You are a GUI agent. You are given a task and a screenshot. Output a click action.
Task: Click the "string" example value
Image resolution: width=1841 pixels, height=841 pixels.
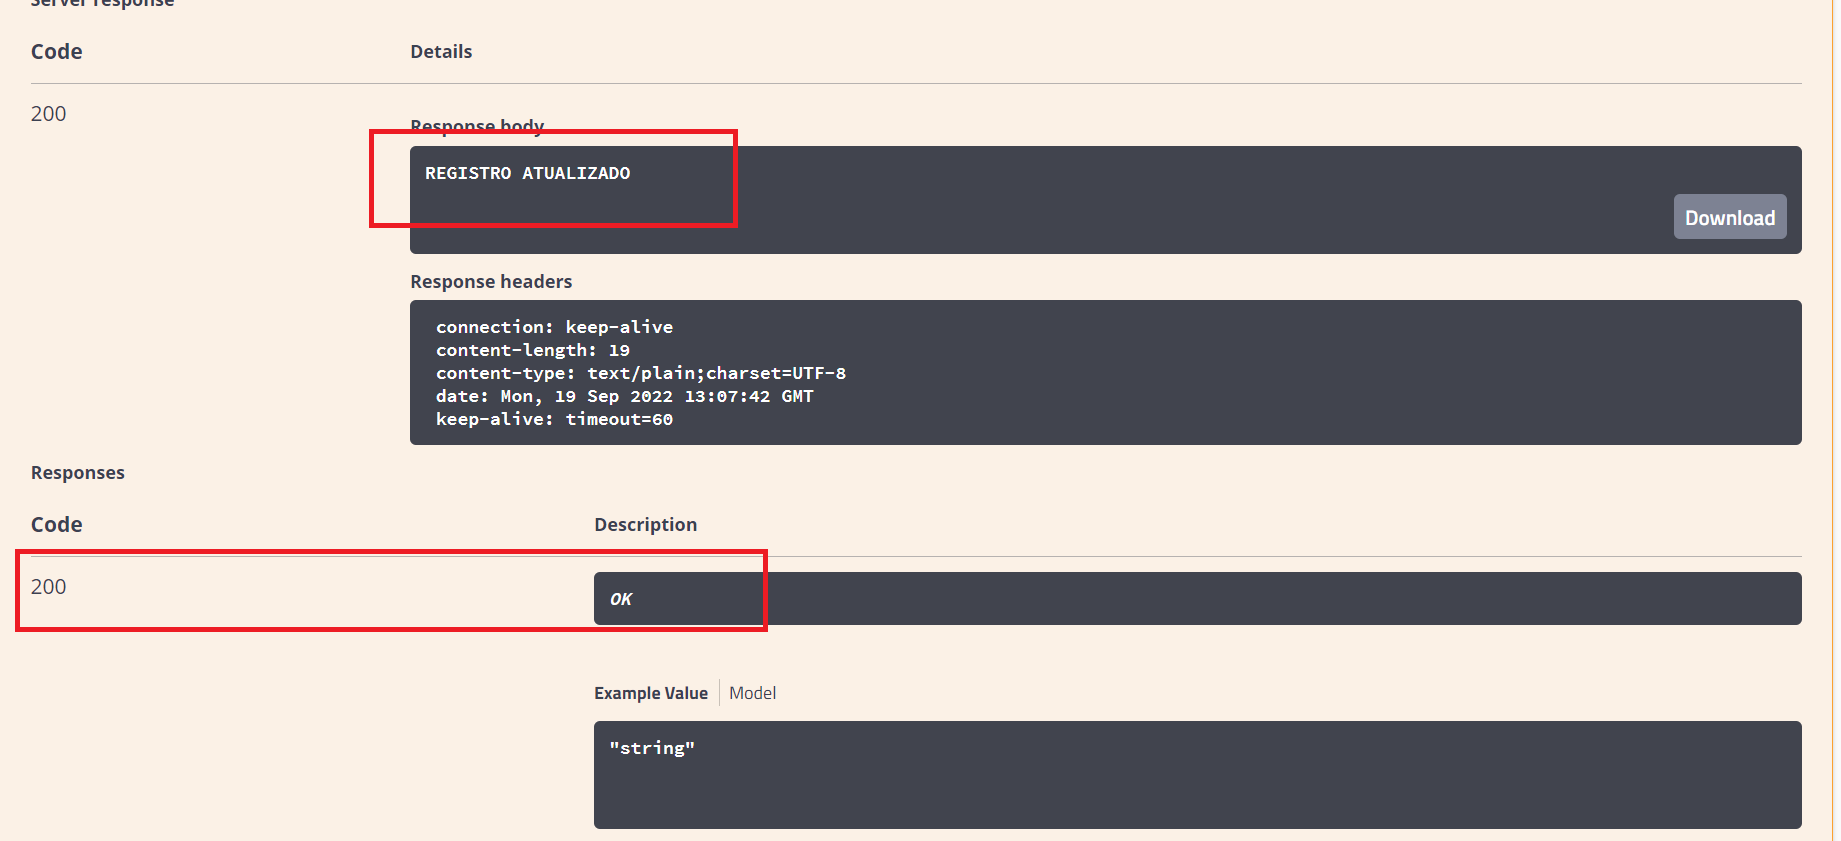pos(652,748)
